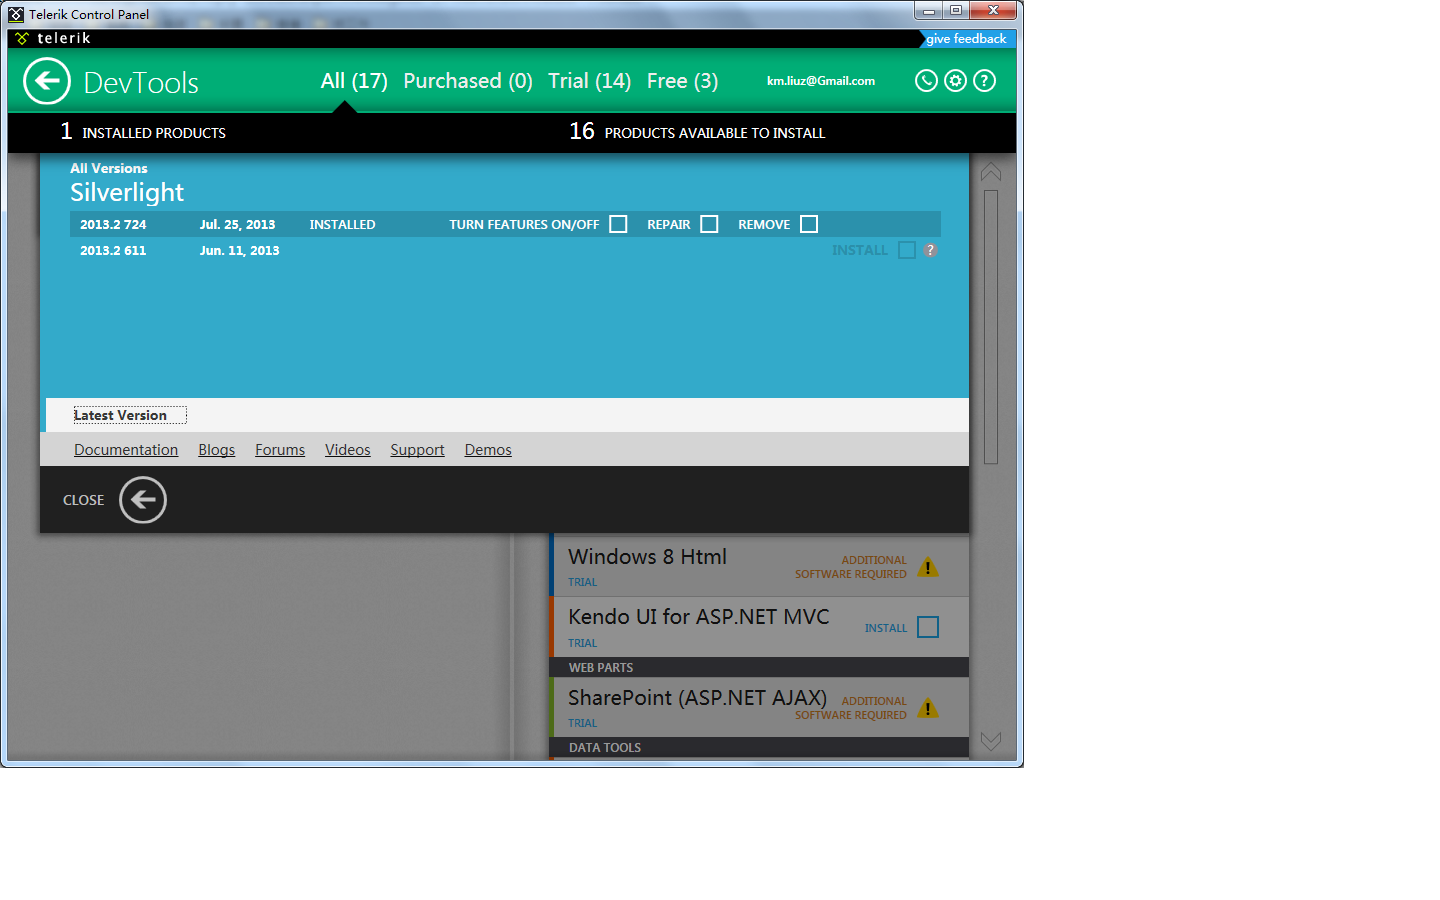Click the Jul. 25, 2013 date
The height and width of the screenshot is (900, 1440).
[x=237, y=225]
